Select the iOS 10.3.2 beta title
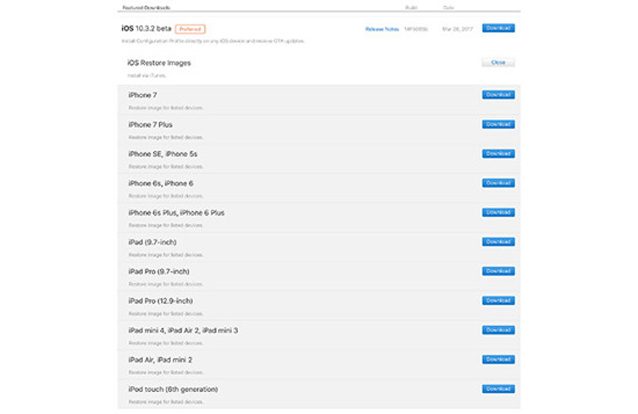Screen dimensions: 638x414 pyautogui.click(x=146, y=28)
